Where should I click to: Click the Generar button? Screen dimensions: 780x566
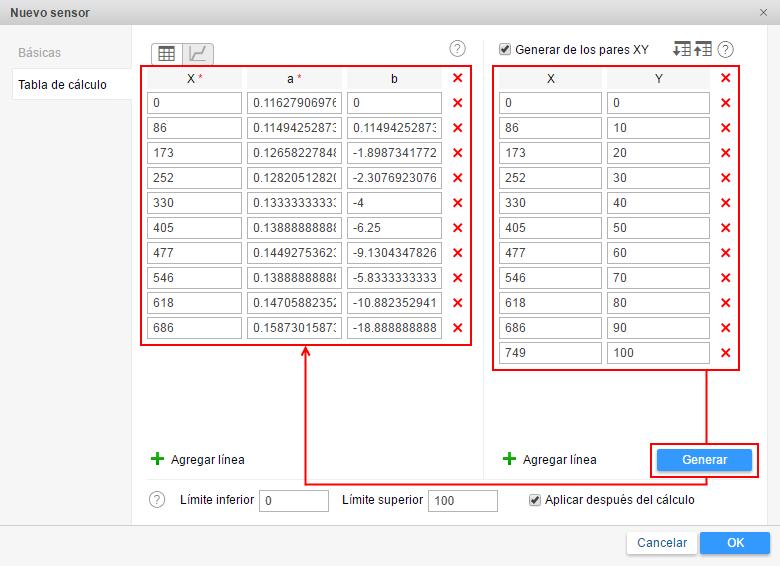pos(704,460)
